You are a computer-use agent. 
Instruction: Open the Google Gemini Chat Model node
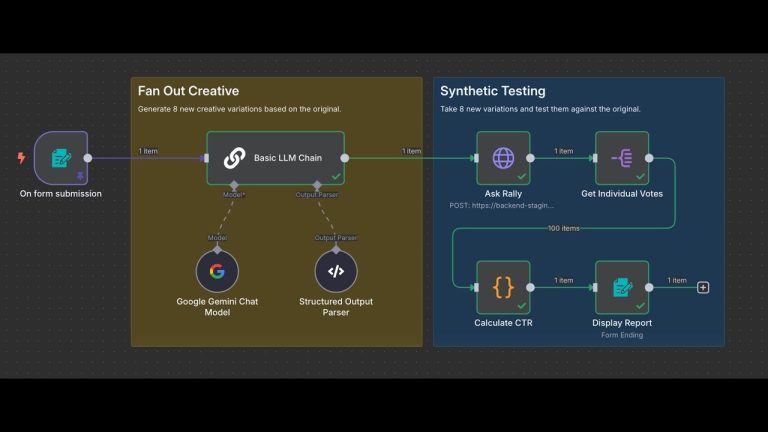(217, 271)
